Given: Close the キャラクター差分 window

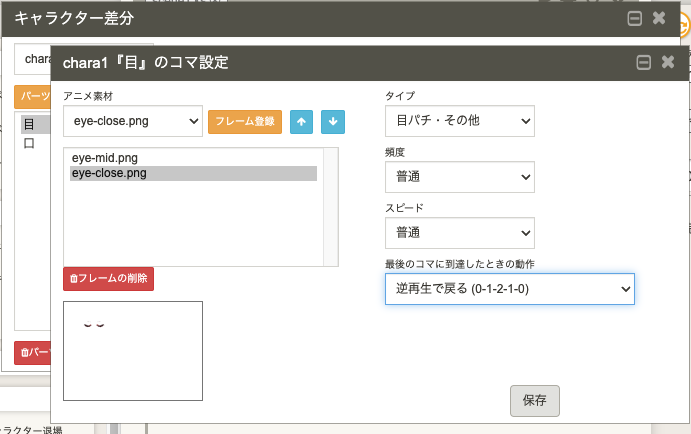Looking at the screenshot, I should [x=659, y=18].
